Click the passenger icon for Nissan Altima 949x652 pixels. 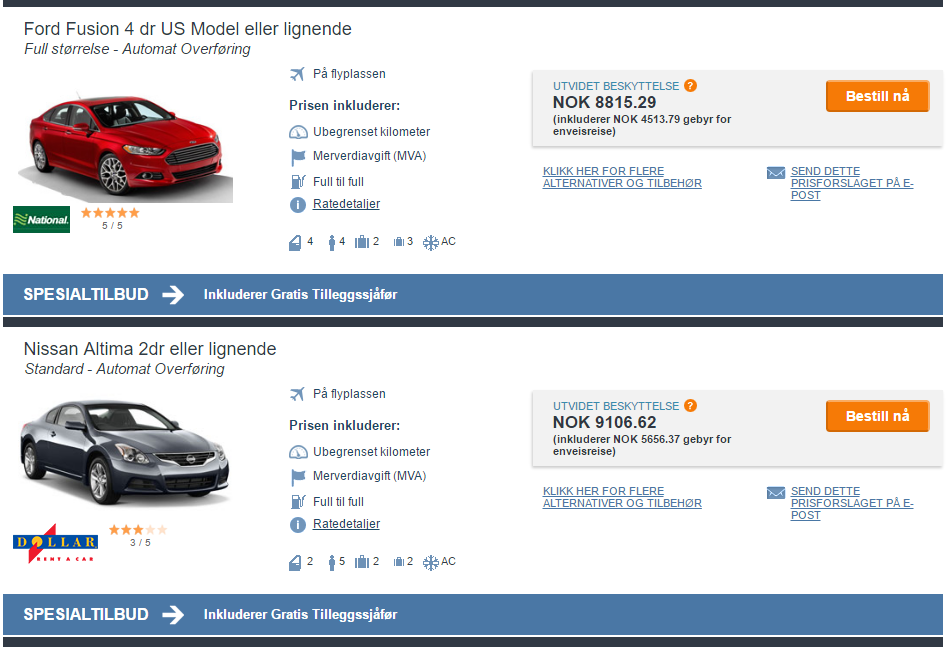(x=332, y=563)
